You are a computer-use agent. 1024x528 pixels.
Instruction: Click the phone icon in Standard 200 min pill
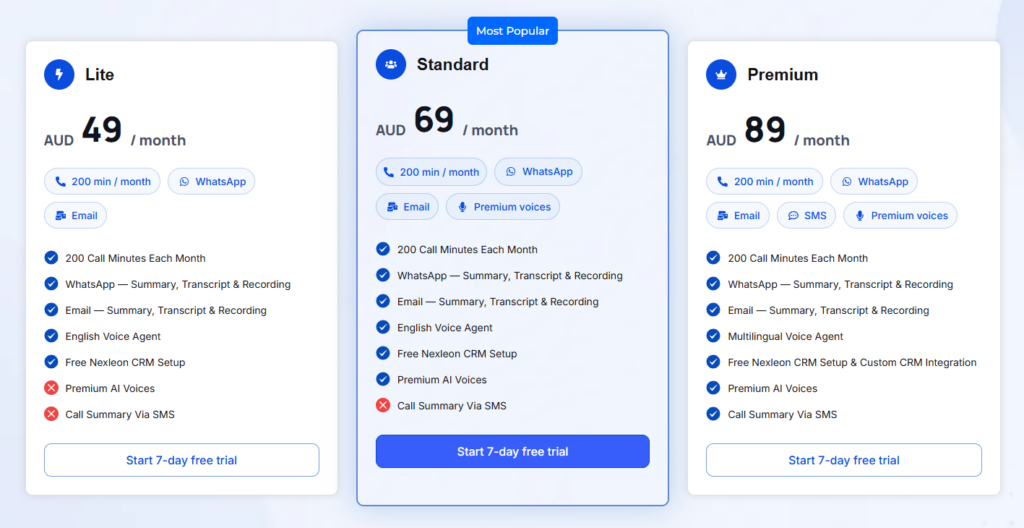(x=389, y=172)
